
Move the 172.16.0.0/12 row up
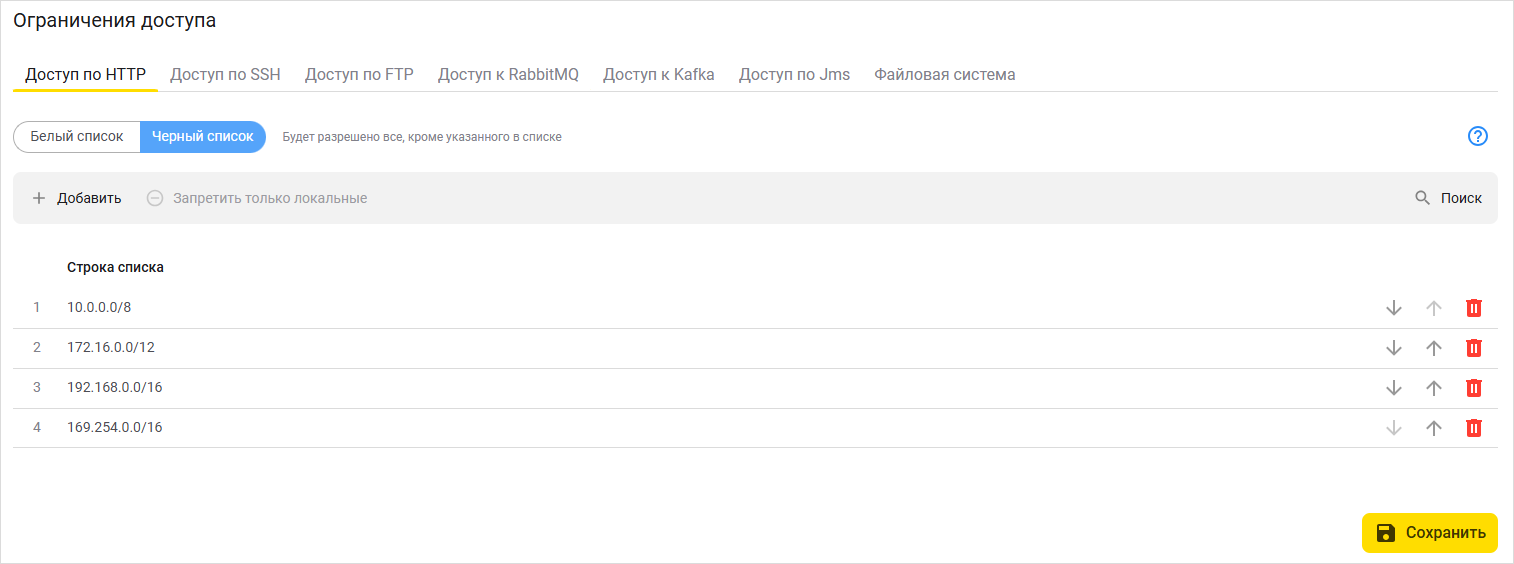[x=1434, y=348]
